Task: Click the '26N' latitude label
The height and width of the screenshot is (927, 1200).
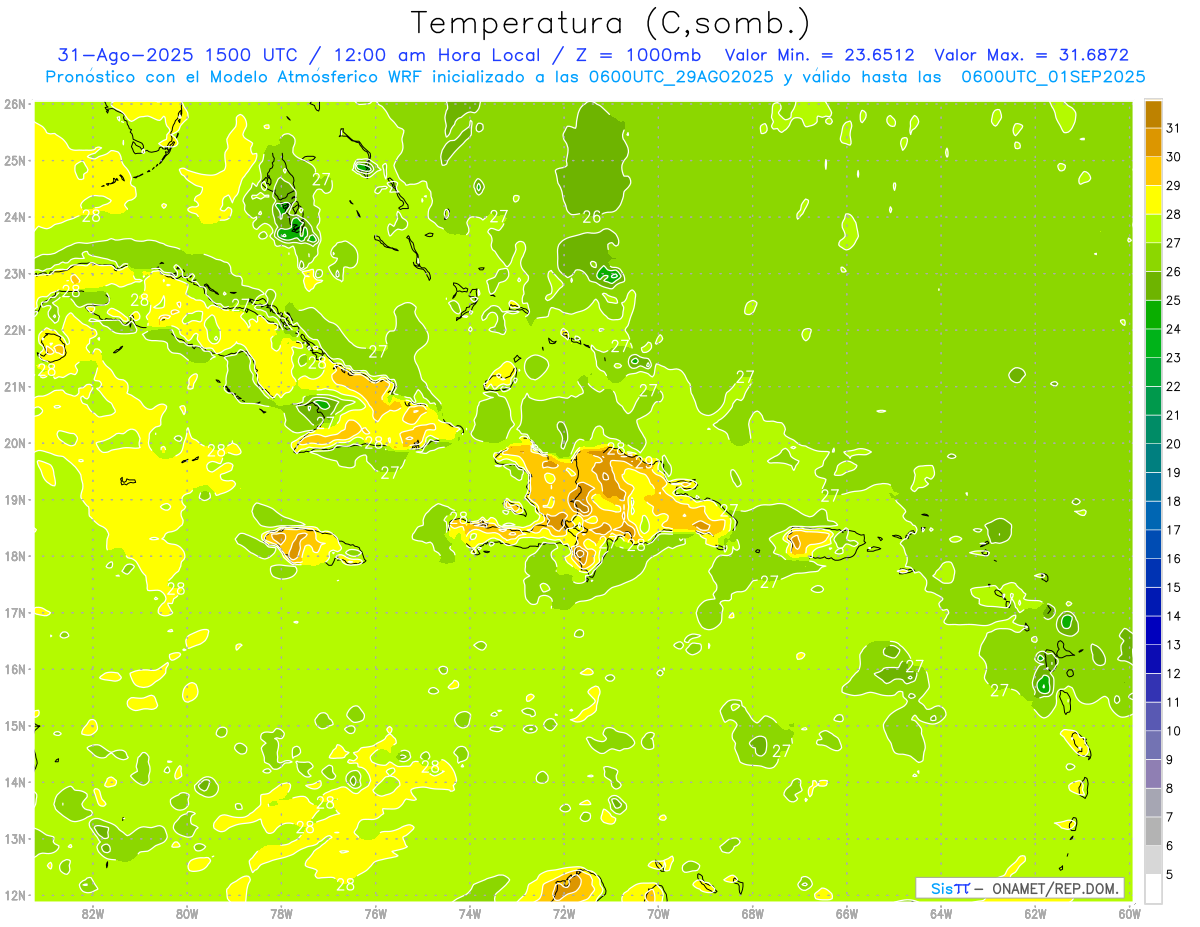Action: point(15,104)
